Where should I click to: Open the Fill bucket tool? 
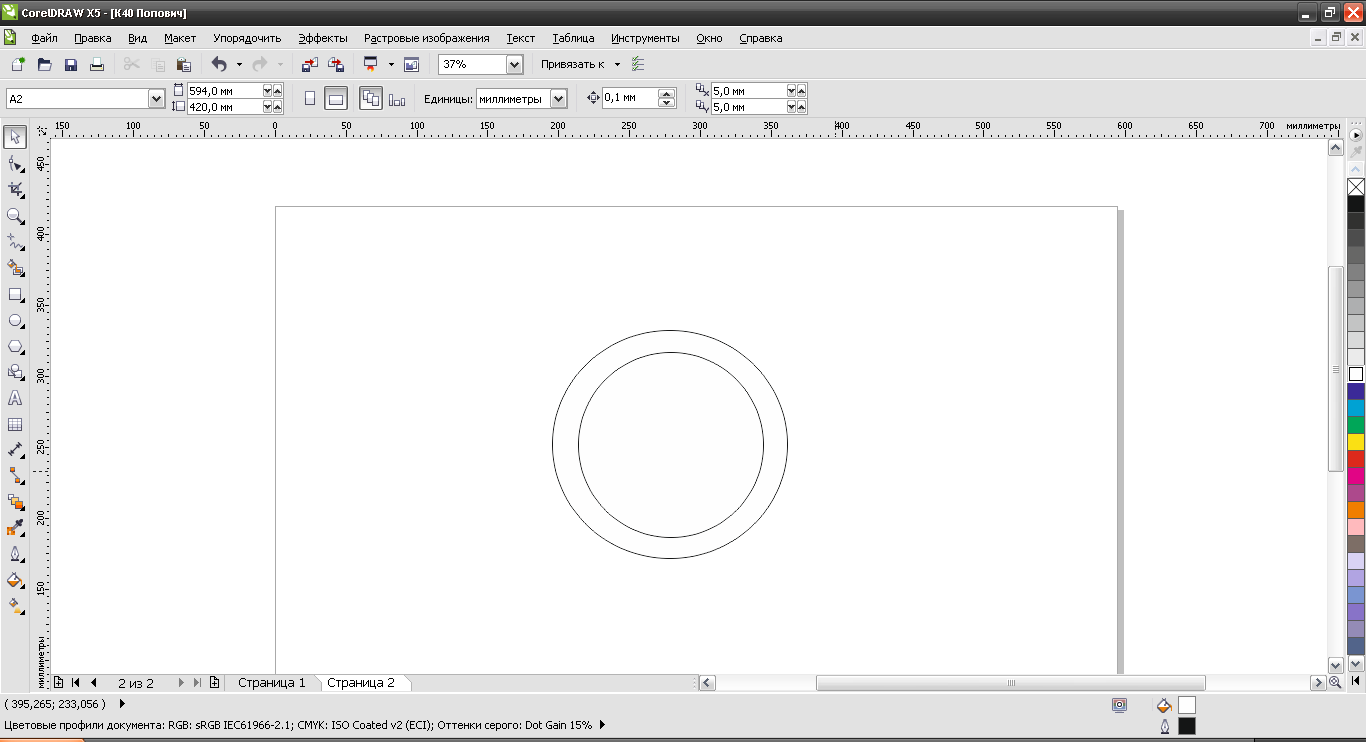point(16,580)
